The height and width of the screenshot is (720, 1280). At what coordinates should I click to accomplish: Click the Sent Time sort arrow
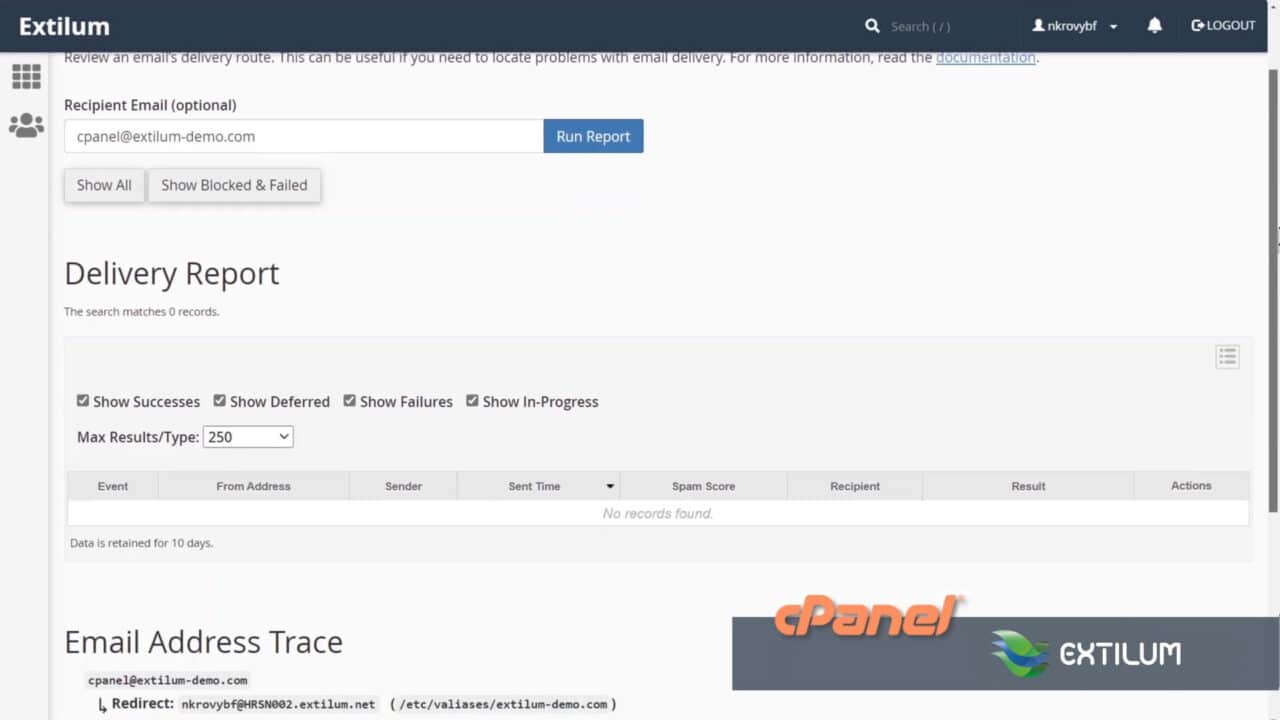[x=610, y=486]
